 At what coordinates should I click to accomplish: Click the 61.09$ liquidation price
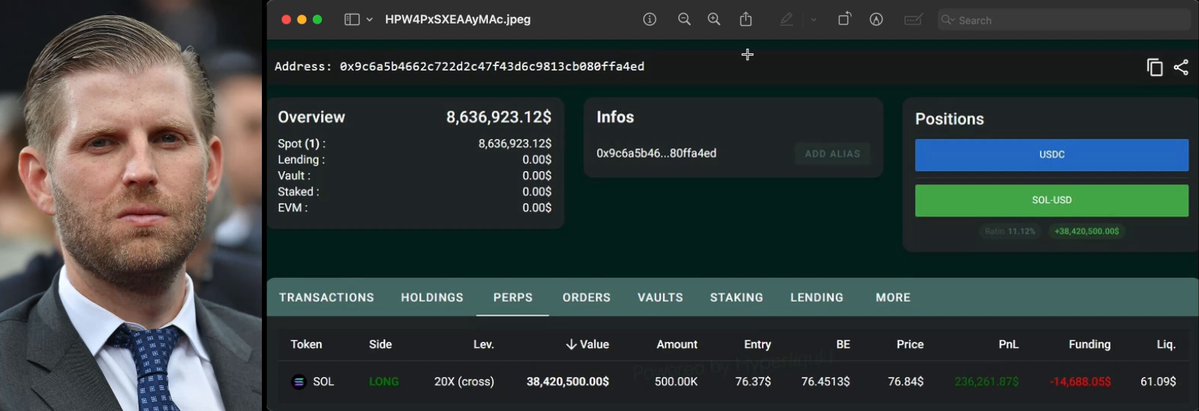(x=1158, y=381)
